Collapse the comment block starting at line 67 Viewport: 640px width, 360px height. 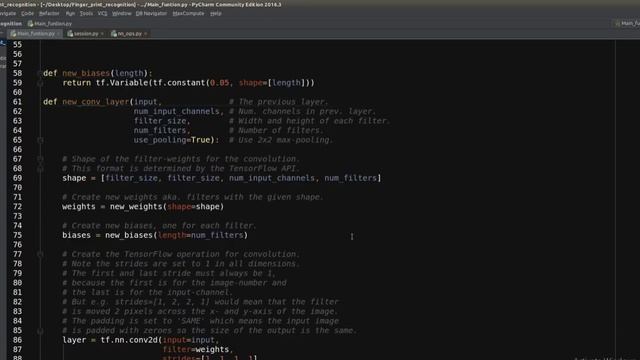(40, 159)
